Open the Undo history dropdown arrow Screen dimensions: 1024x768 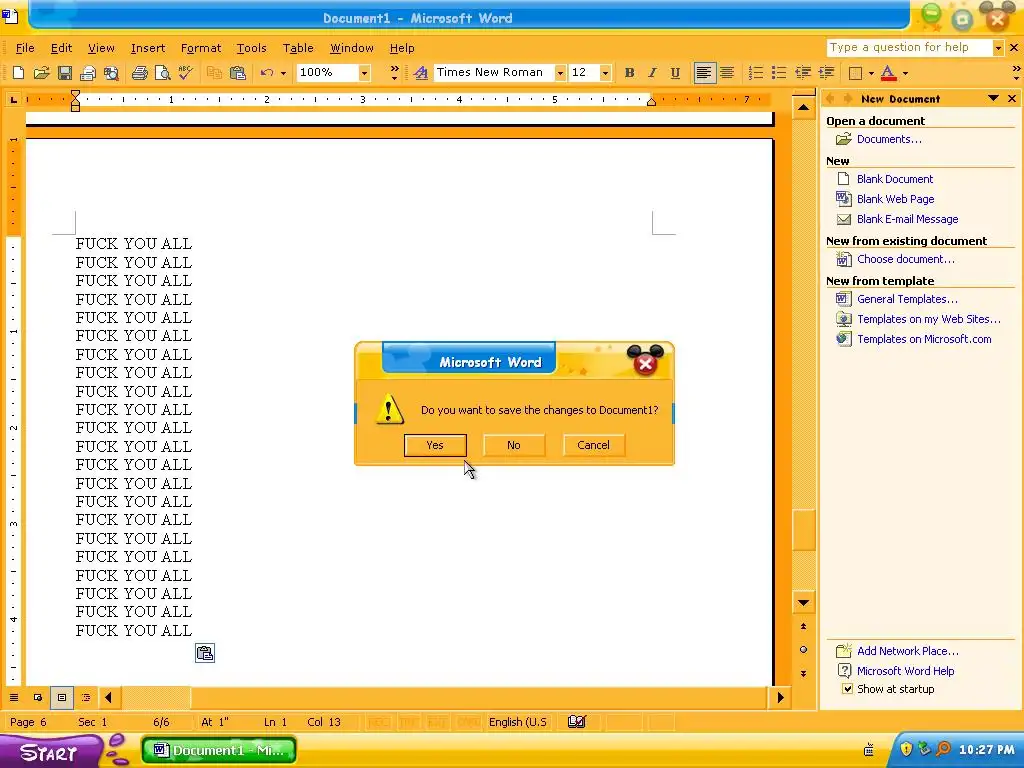[x=283, y=73]
